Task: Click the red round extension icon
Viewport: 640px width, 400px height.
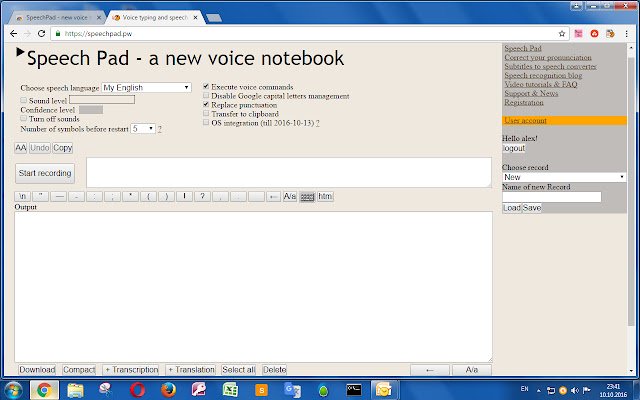Action: tap(594, 33)
